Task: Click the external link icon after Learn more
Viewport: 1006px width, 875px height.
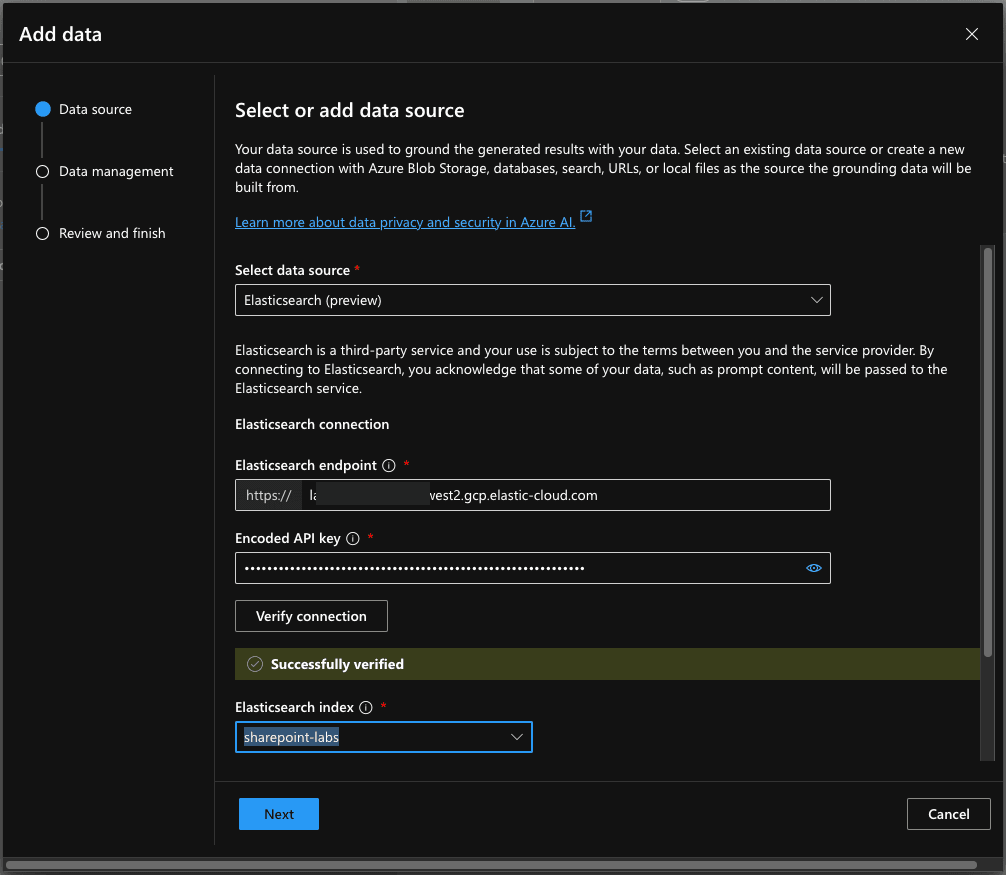Action: tap(586, 216)
